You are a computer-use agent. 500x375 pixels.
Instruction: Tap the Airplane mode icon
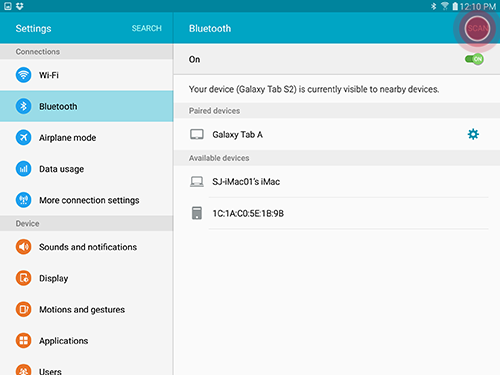23,137
